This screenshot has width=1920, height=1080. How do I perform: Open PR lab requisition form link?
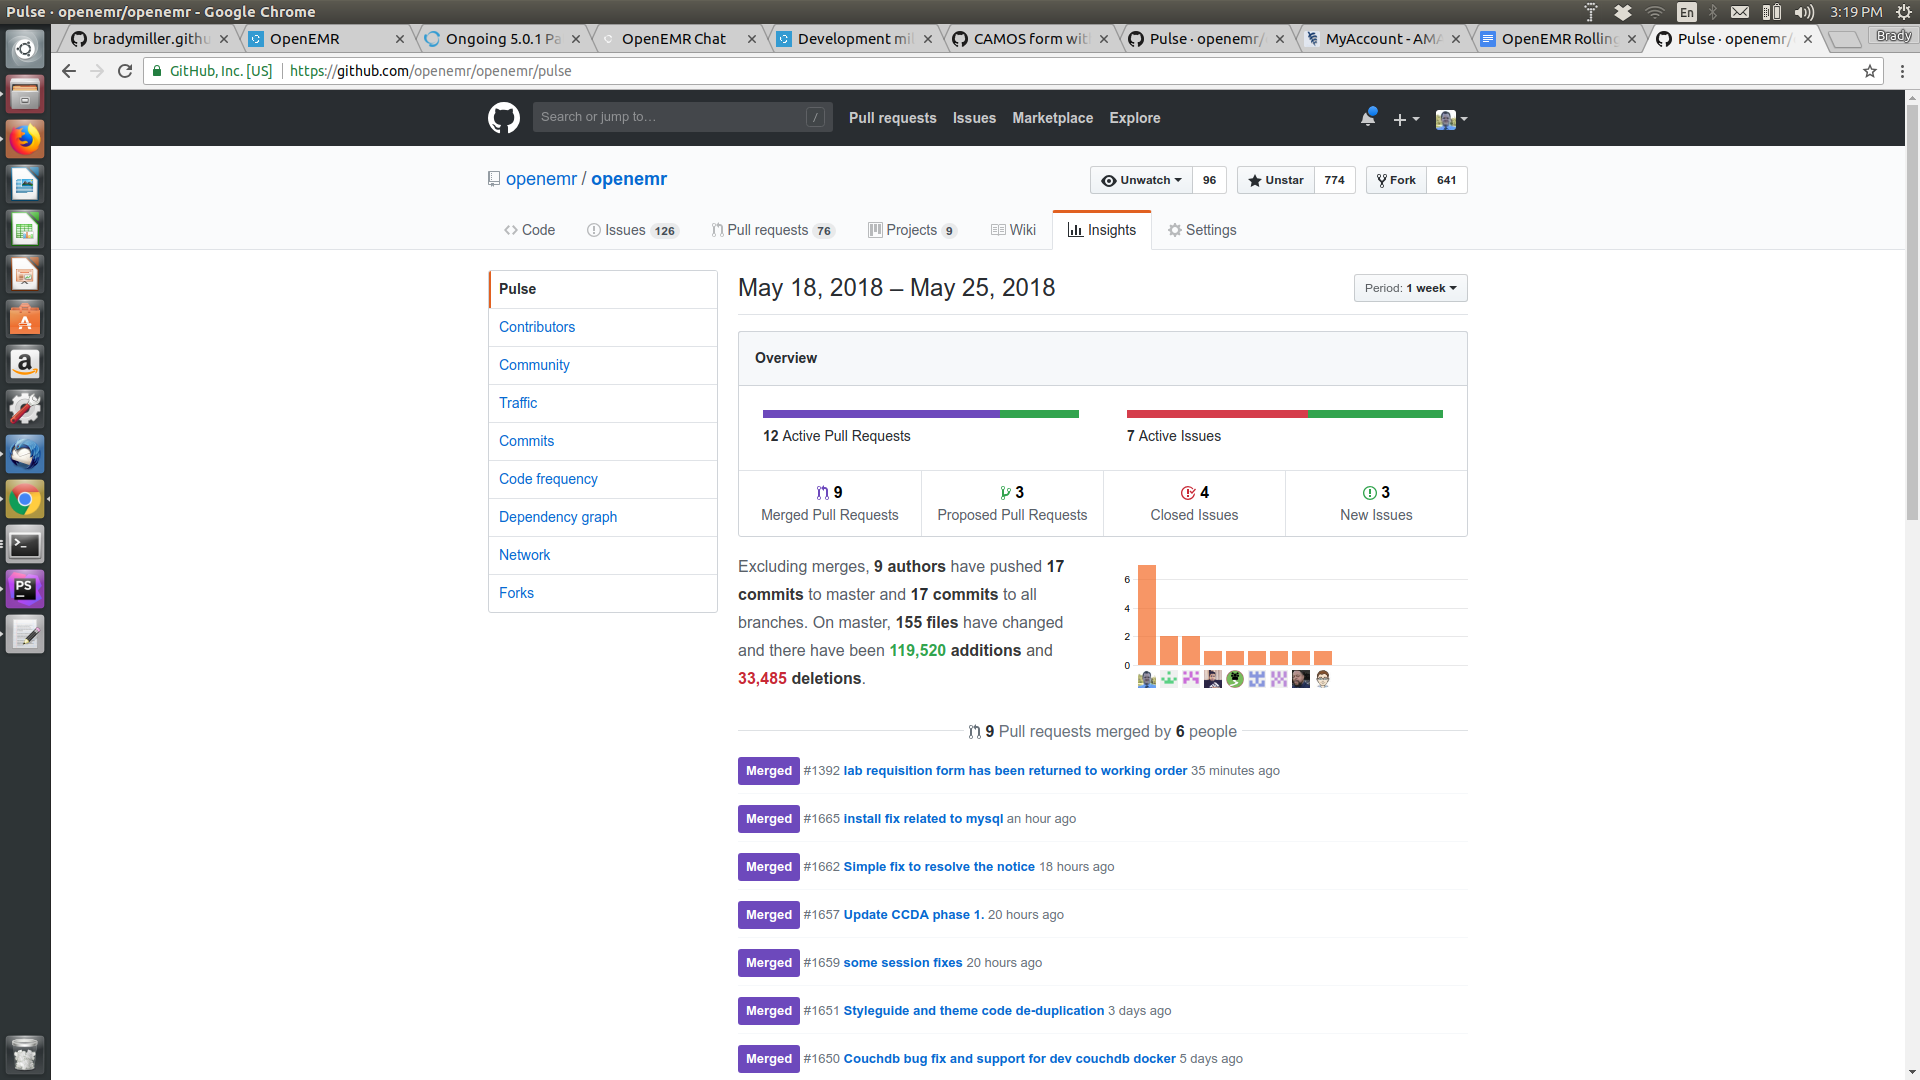tap(1015, 771)
